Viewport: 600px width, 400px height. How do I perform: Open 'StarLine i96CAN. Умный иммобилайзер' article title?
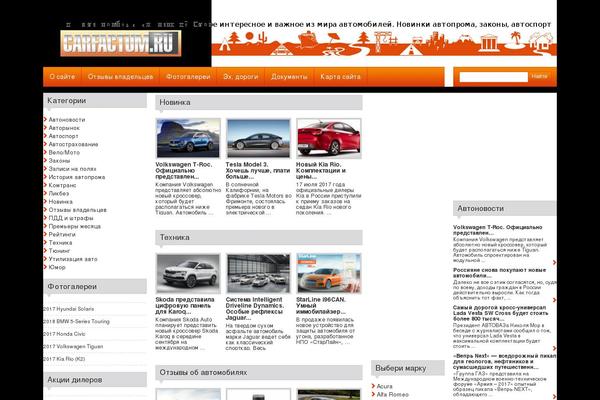click(x=321, y=306)
